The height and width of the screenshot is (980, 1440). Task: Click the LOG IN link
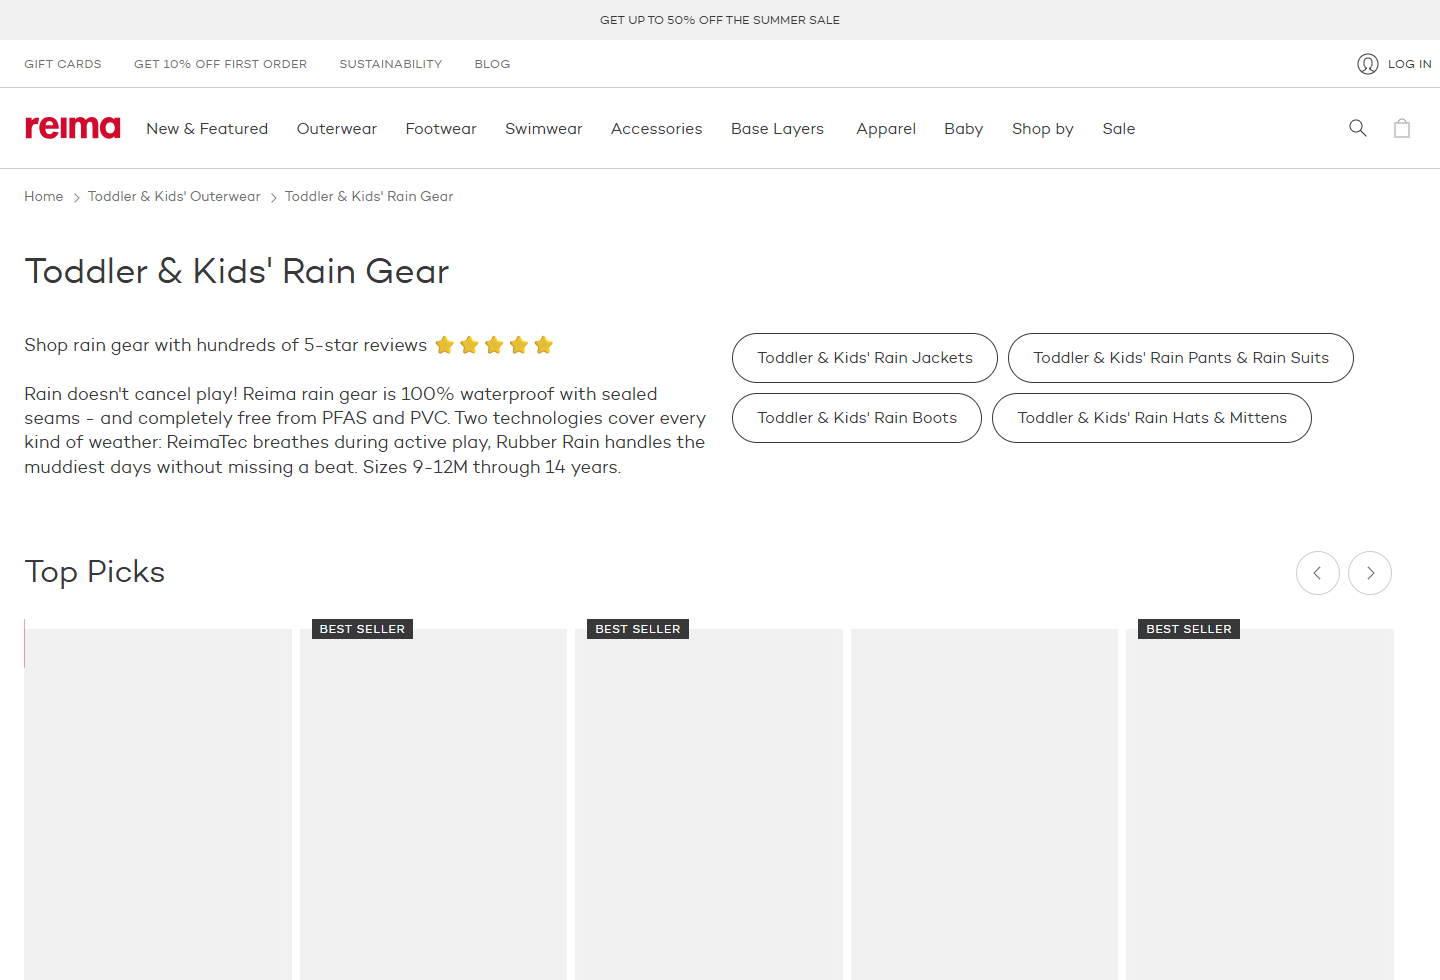(x=1409, y=64)
